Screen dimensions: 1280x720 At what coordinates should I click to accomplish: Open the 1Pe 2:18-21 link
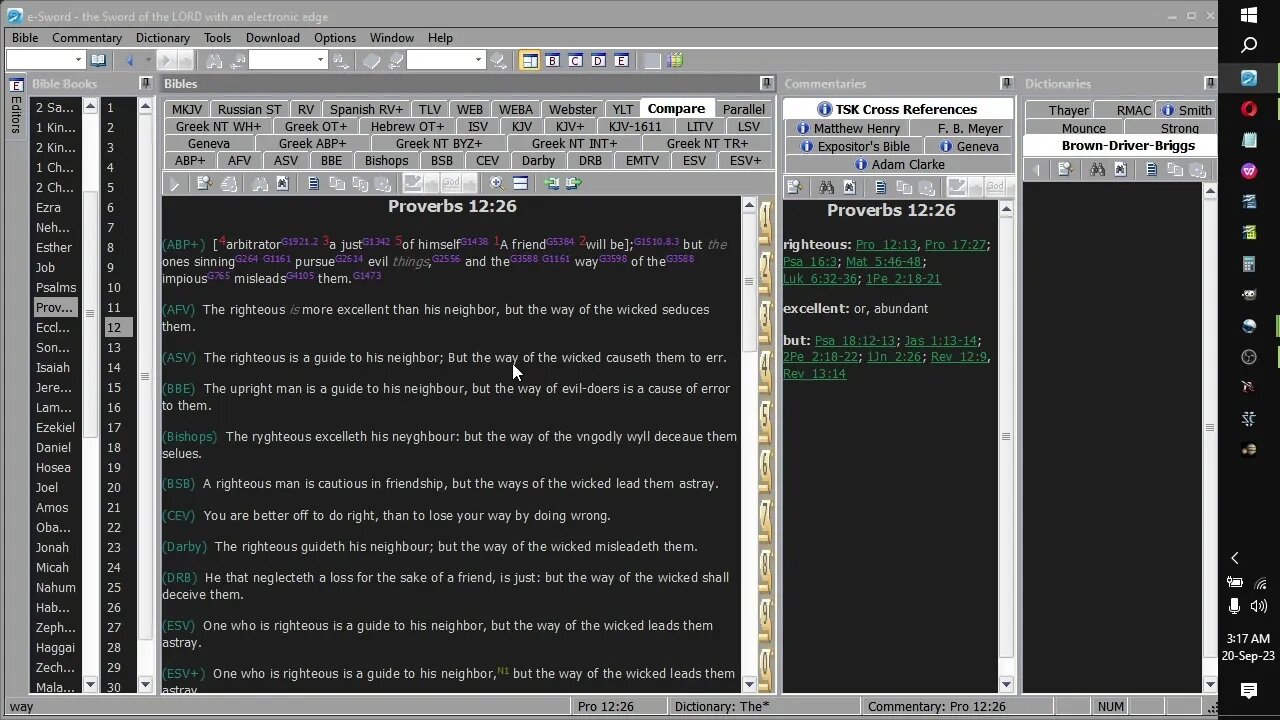click(903, 278)
